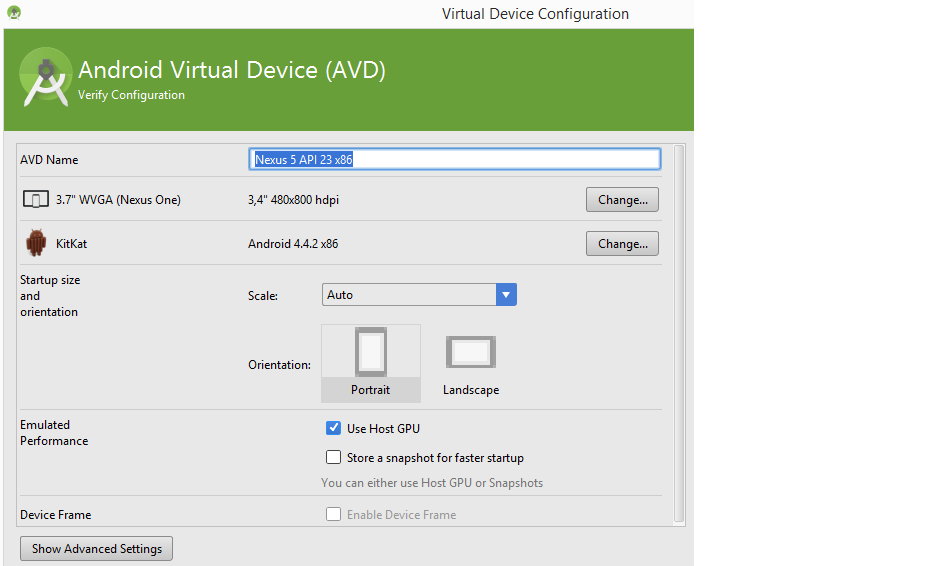The image size is (929, 566).
Task: Click the '3.7" WVGA (Nexus One)' label
Action: 118,200
